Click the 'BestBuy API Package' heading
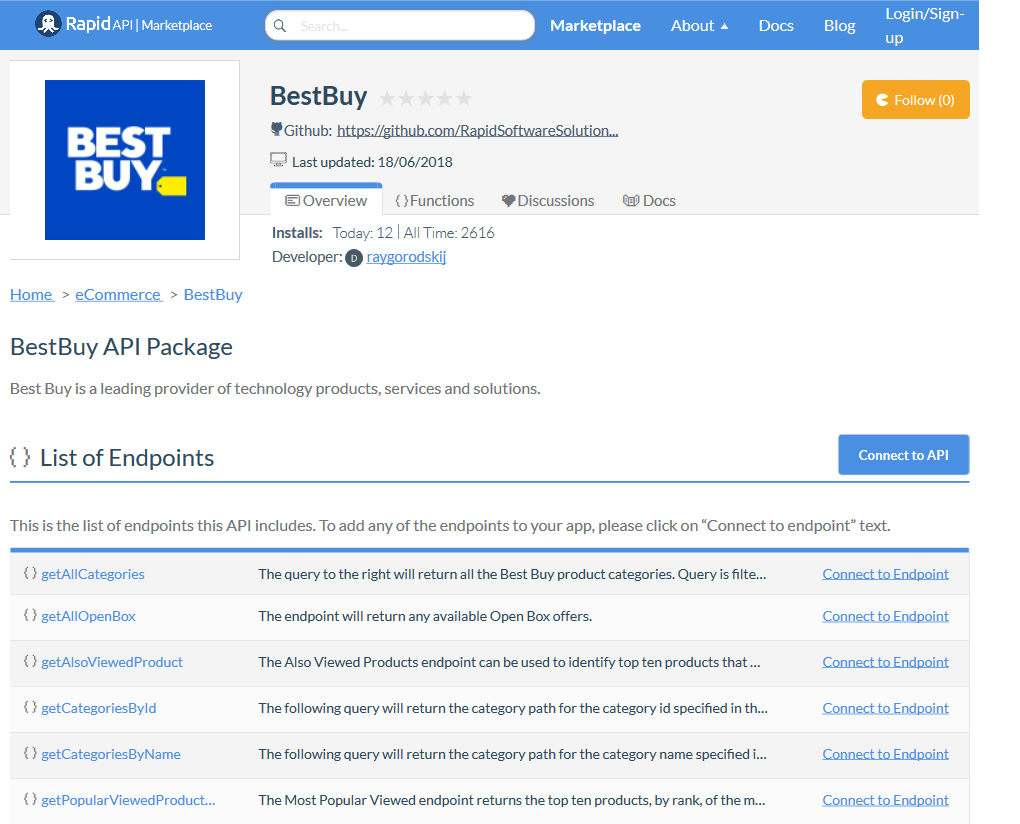The width and height of the screenshot is (1020, 824). point(121,347)
